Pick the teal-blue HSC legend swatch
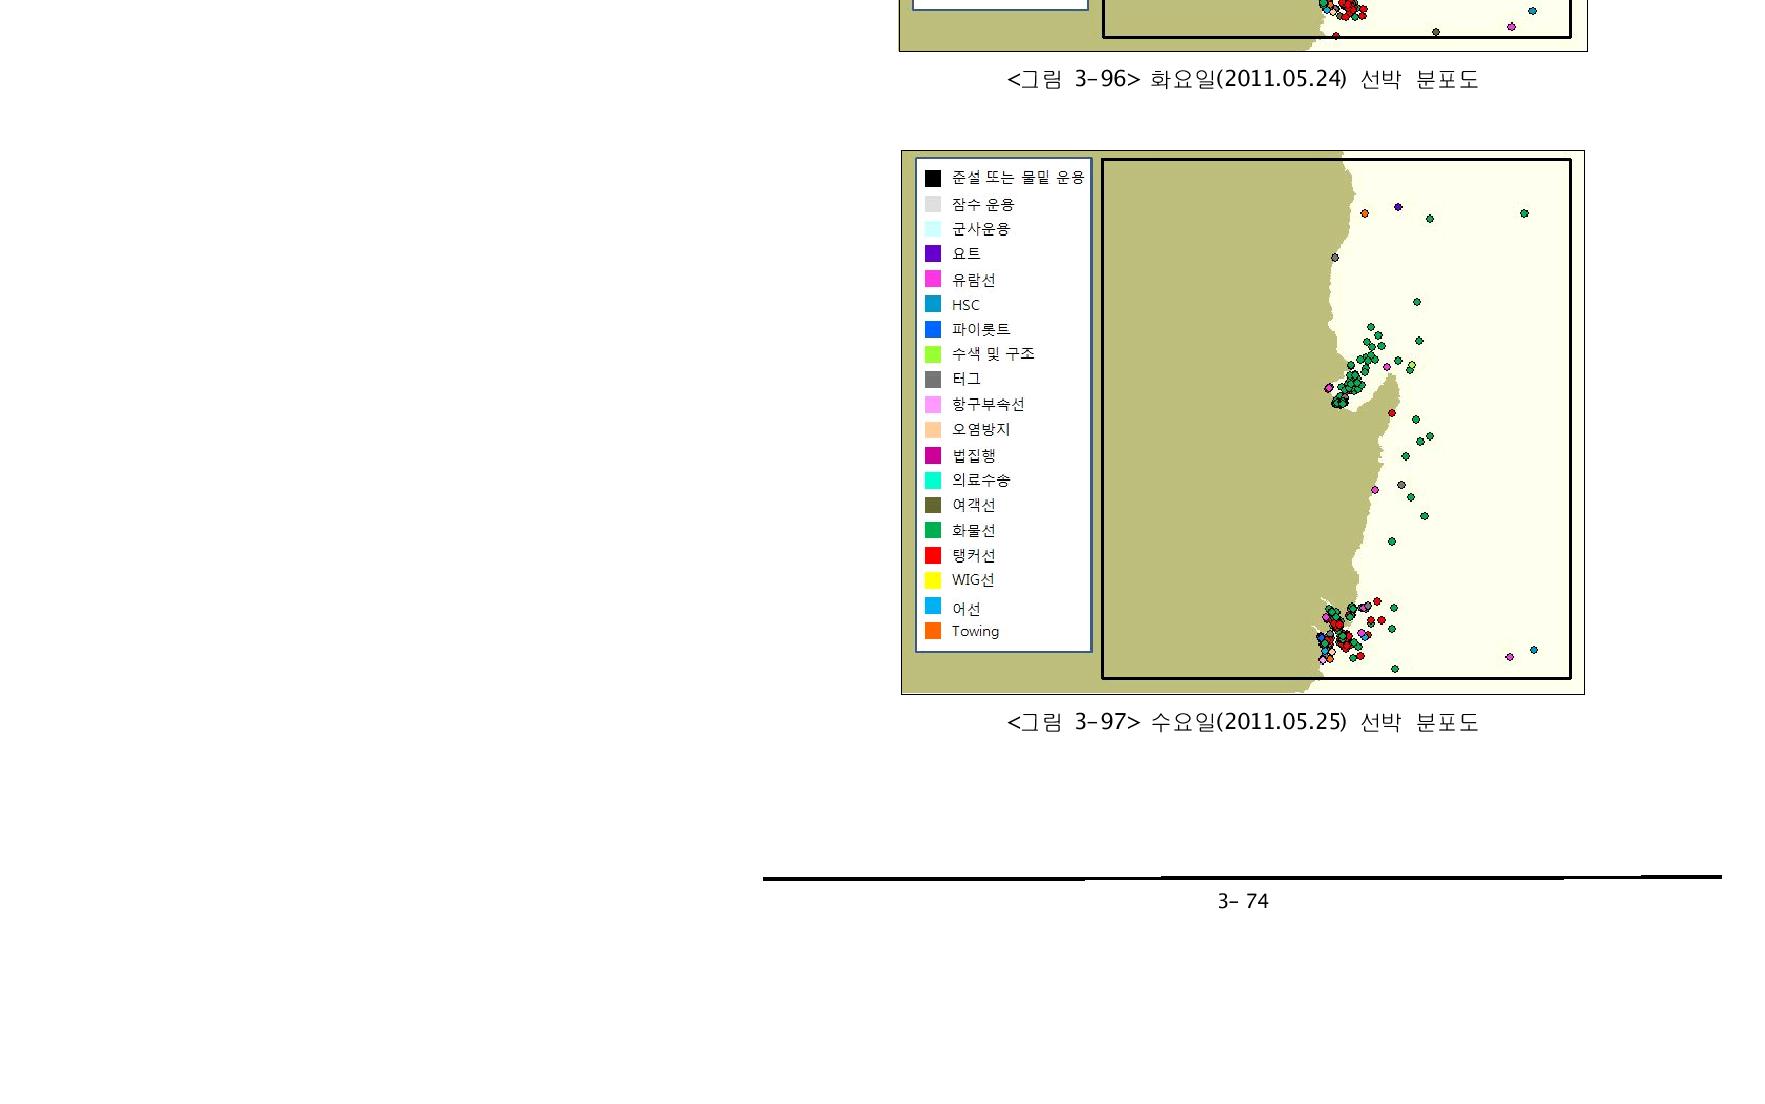1765x1104 pixels. pyautogui.click(x=933, y=304)
